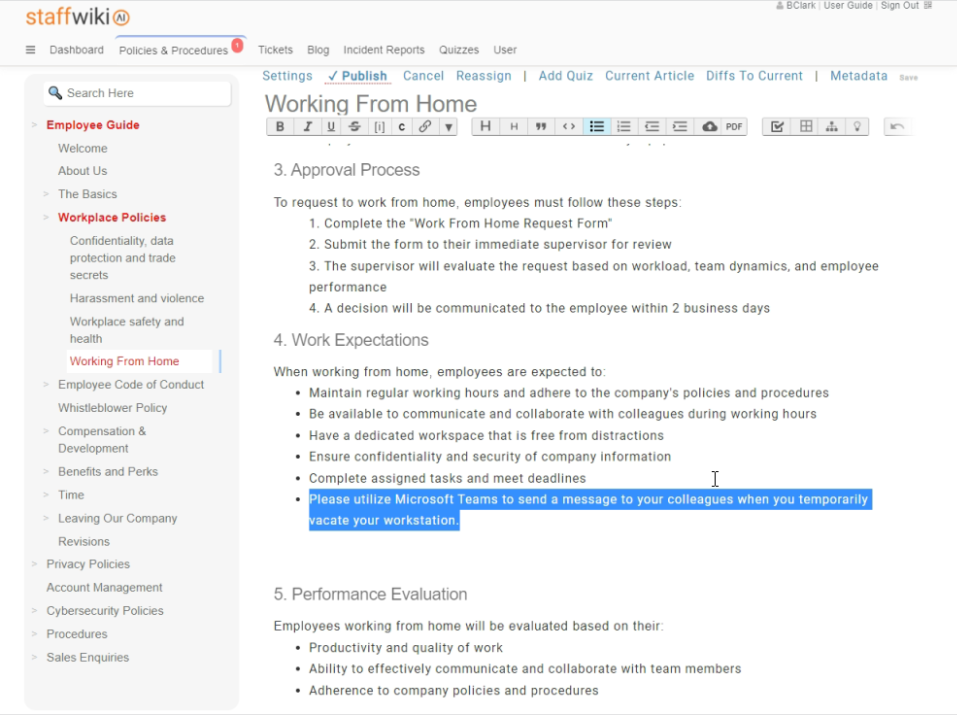Toggle the bulleted list button
Screen dimensions: 957x715
[x=597, y=127]
